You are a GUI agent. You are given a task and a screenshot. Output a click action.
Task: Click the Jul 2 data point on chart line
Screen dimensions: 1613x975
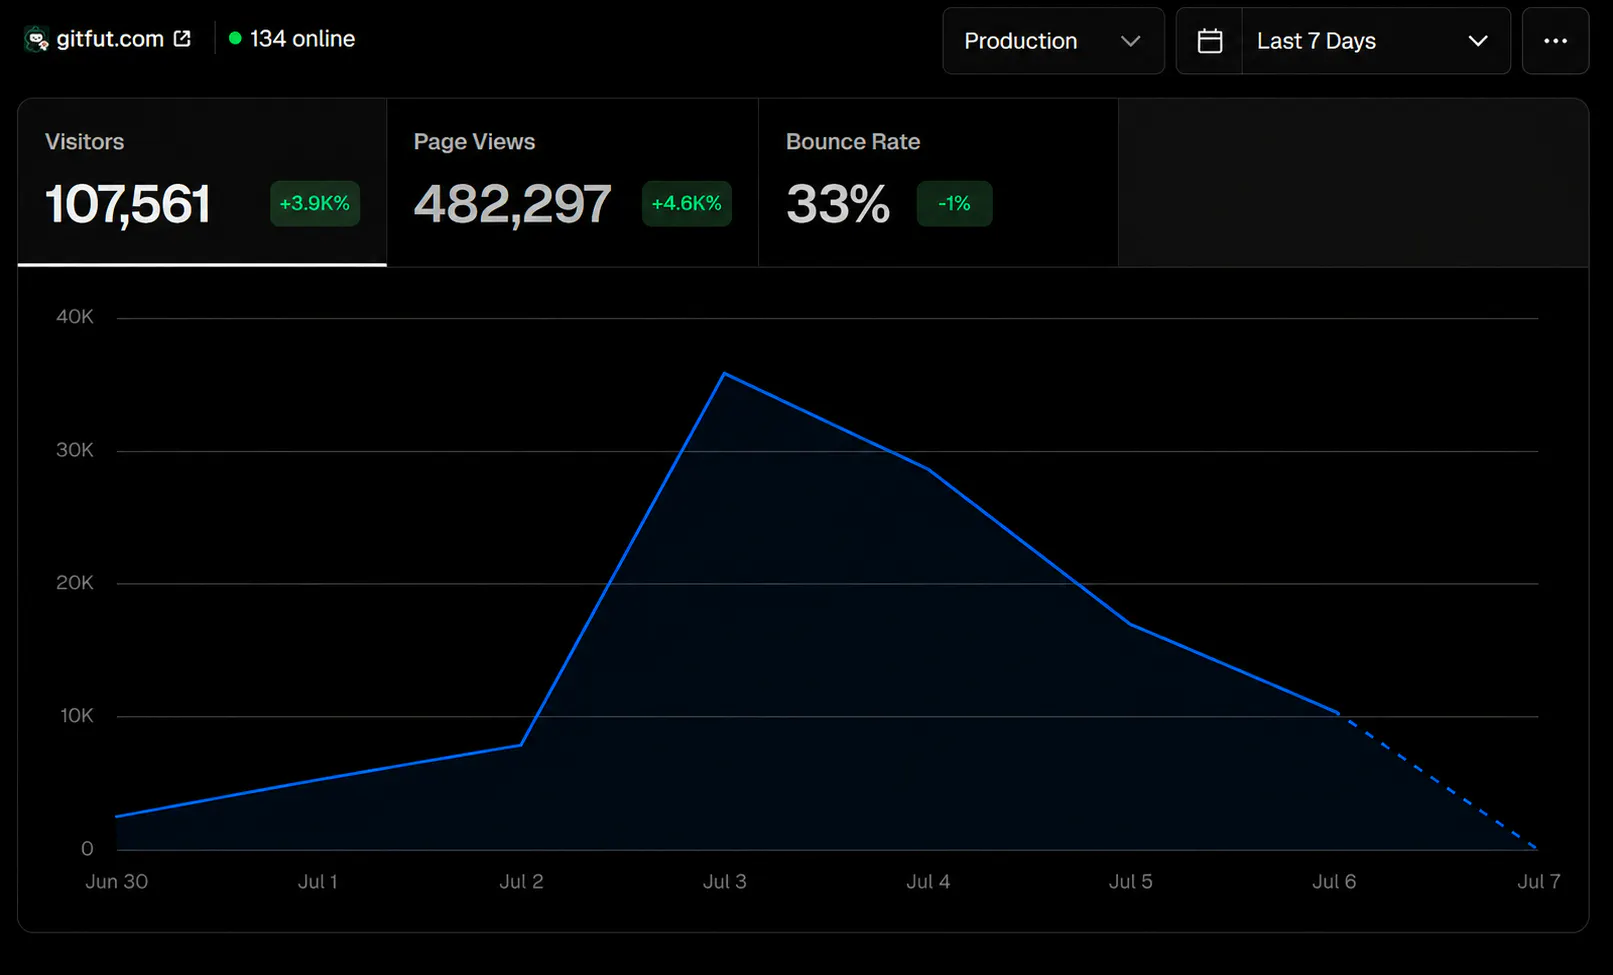pos(521,744)
